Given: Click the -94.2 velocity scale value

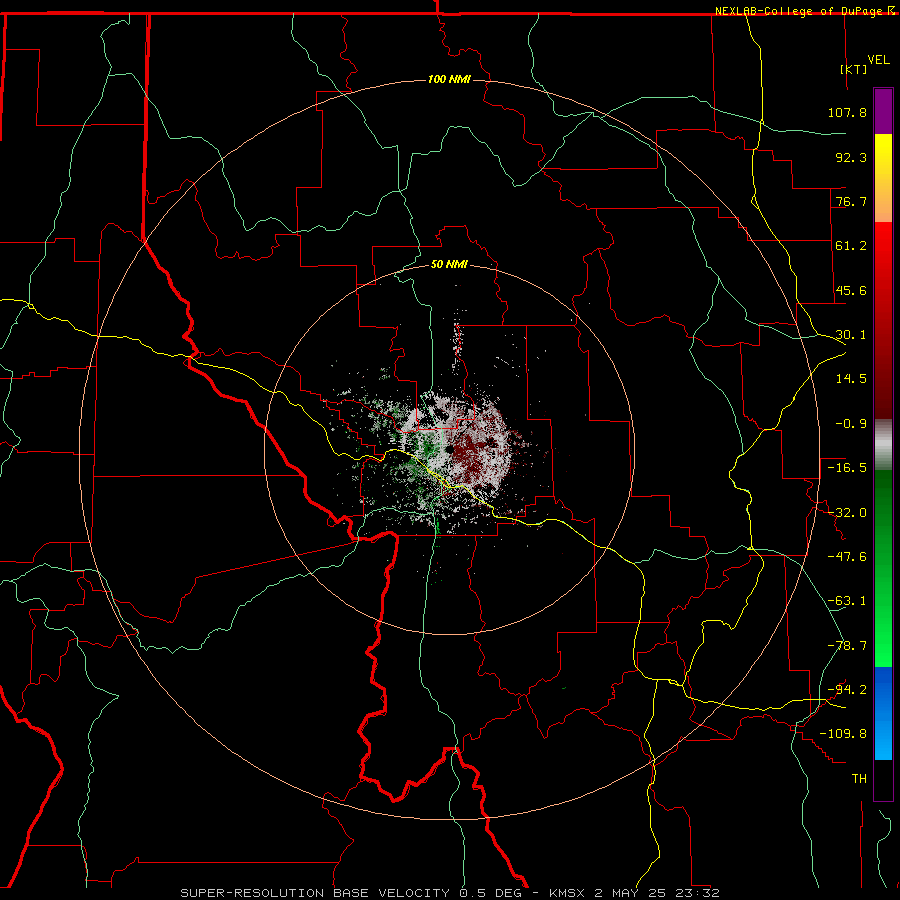Looking at the screenshot, I should tap(847, 689).
